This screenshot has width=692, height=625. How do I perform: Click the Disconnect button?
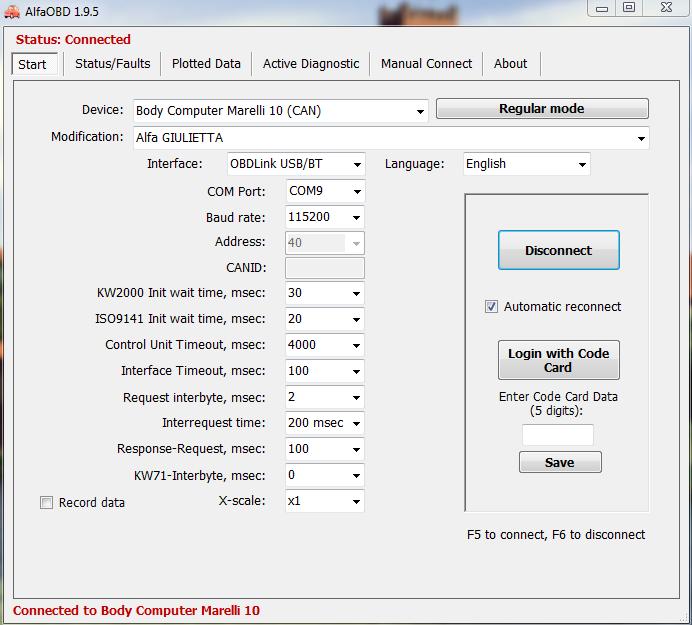tap(559, 250)
